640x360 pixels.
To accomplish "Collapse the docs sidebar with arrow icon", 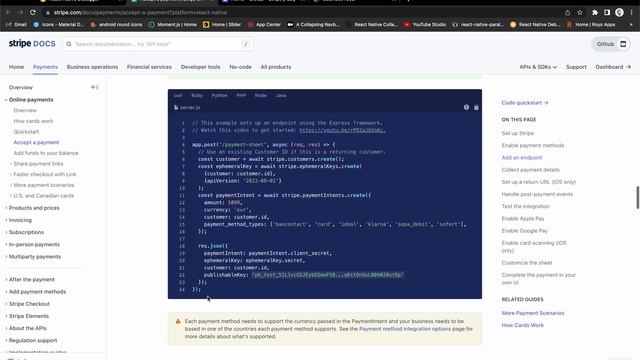I will point(94,87).
